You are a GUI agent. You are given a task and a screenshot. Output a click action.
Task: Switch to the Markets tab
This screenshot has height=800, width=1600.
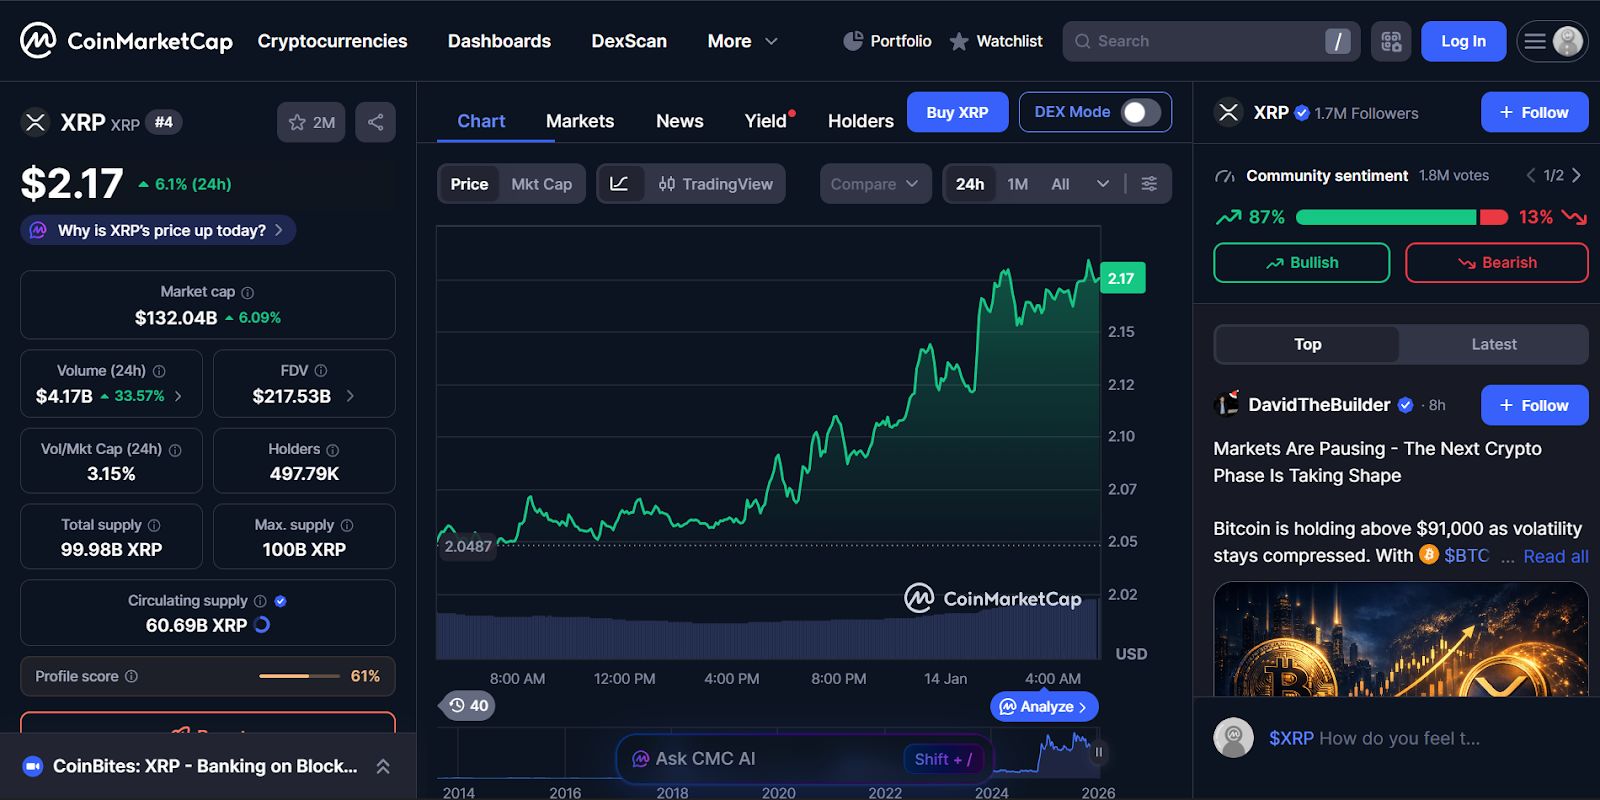[580, 121]
